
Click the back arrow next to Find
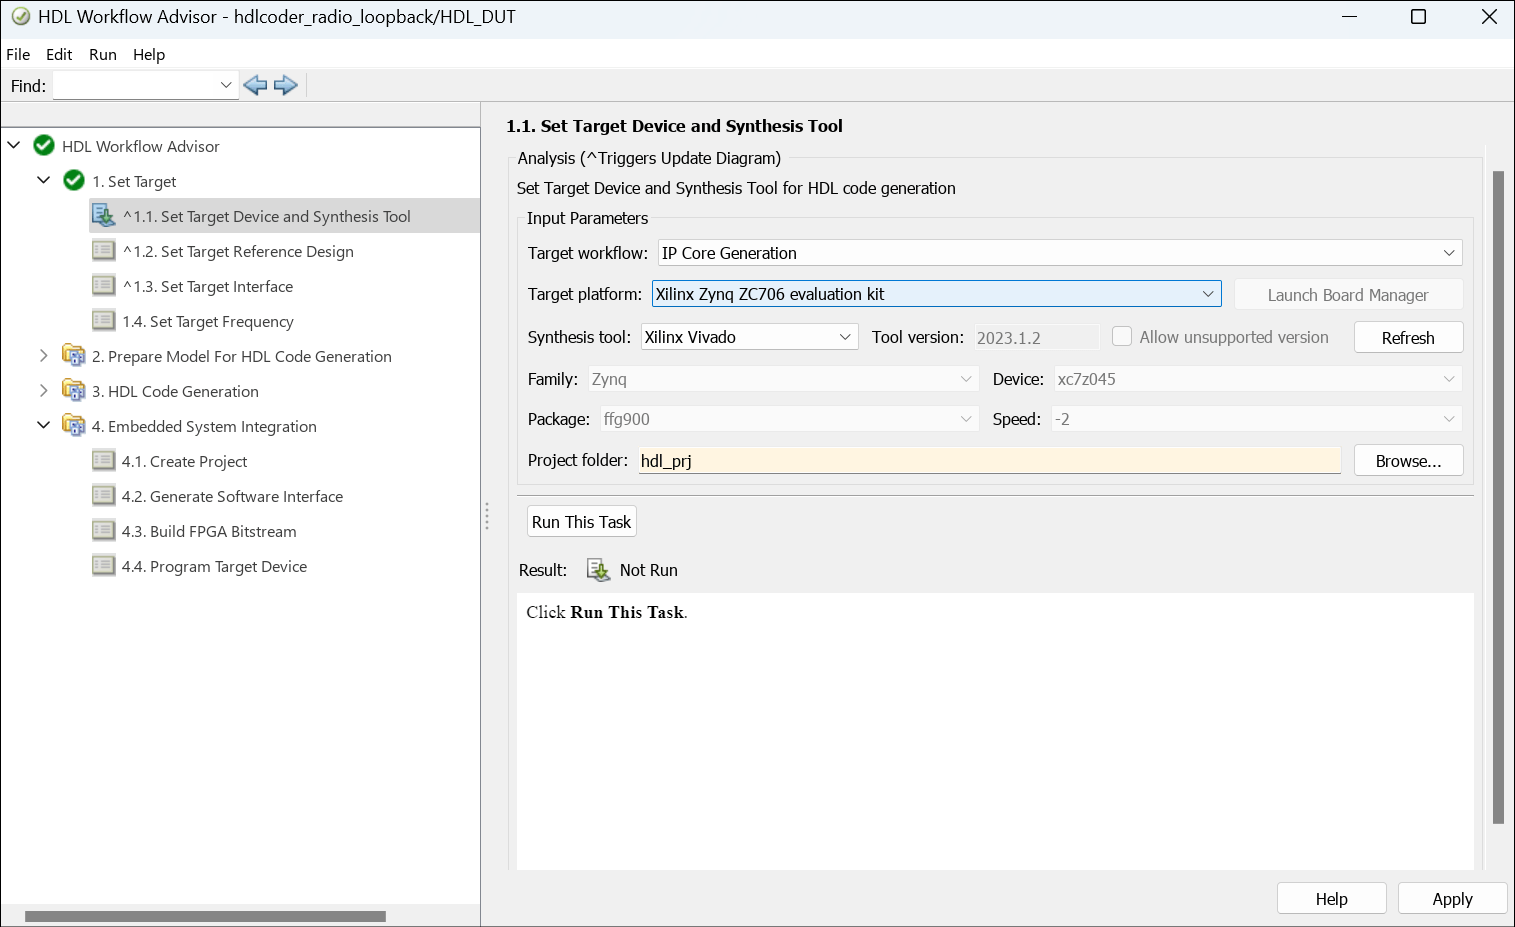coord(255,85)
